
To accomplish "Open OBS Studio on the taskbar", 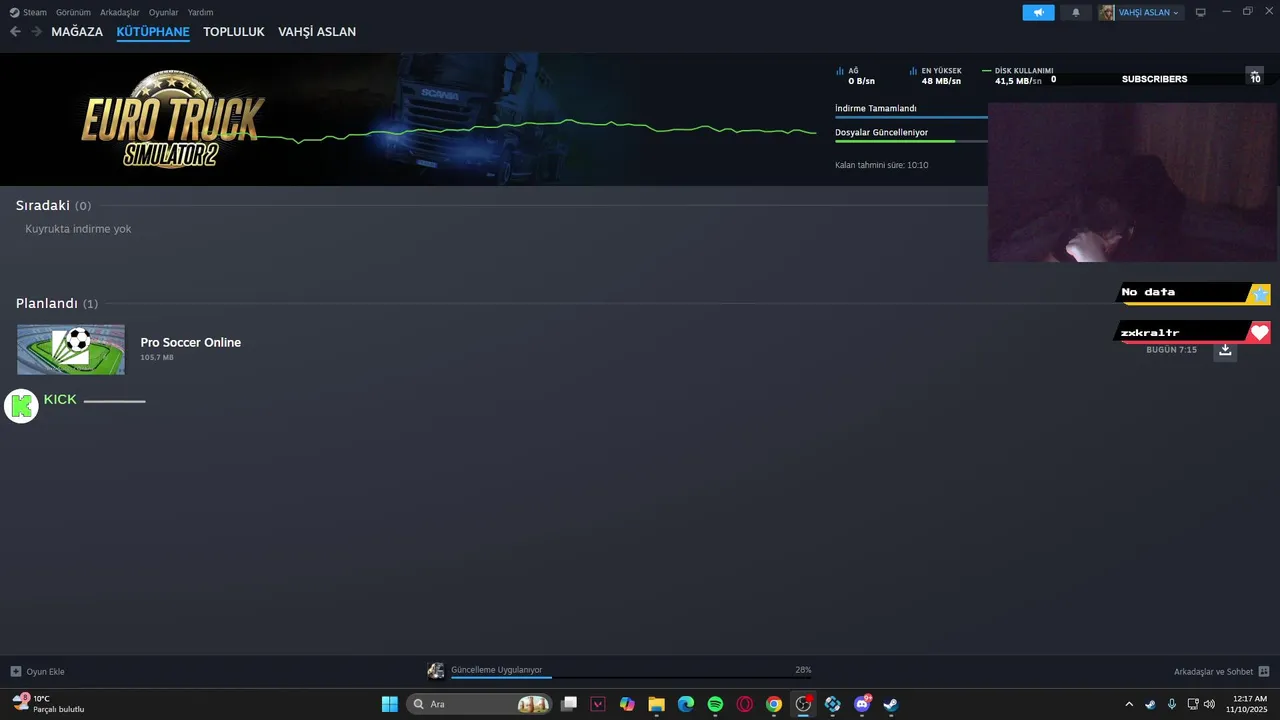I will (803, 704).
